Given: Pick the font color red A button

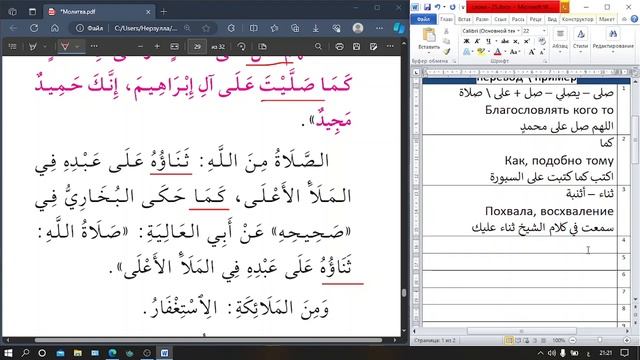Looking at the screenshot, I should [x=497, y=52].
